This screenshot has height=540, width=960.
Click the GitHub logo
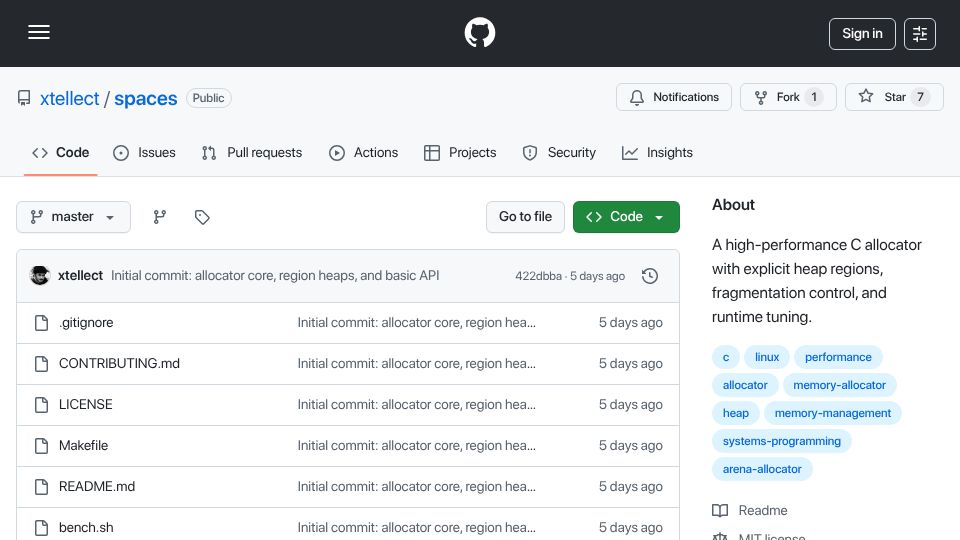479,32
